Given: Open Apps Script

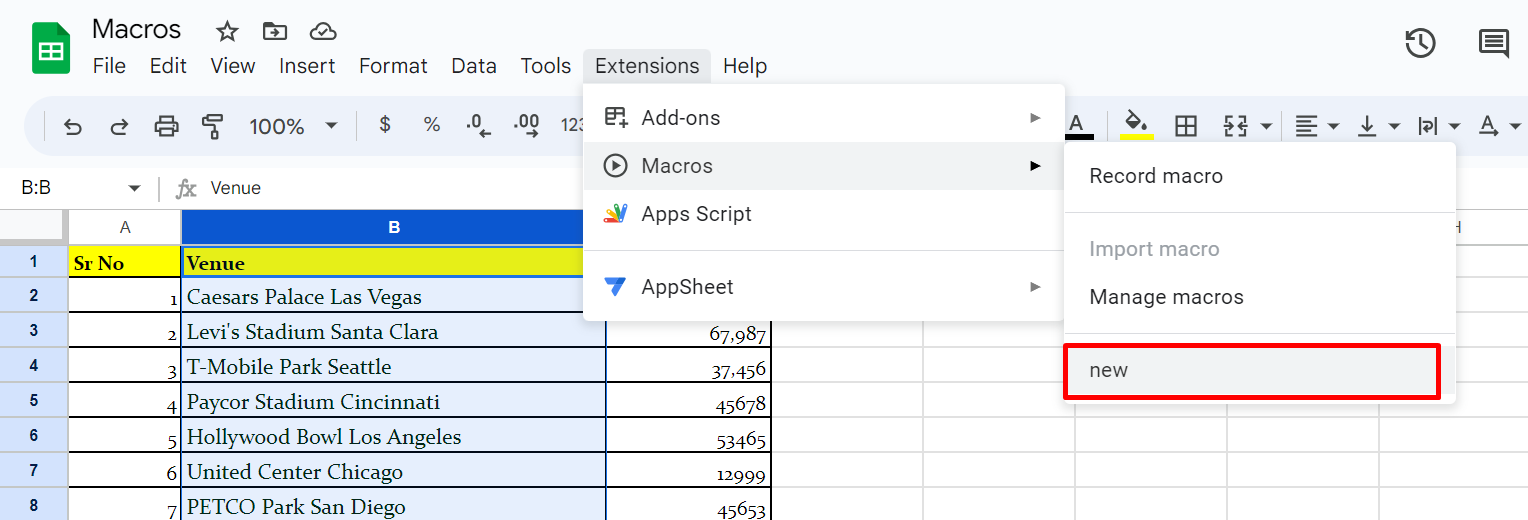Looking at the screenshot, I should (x=823, y=214).
